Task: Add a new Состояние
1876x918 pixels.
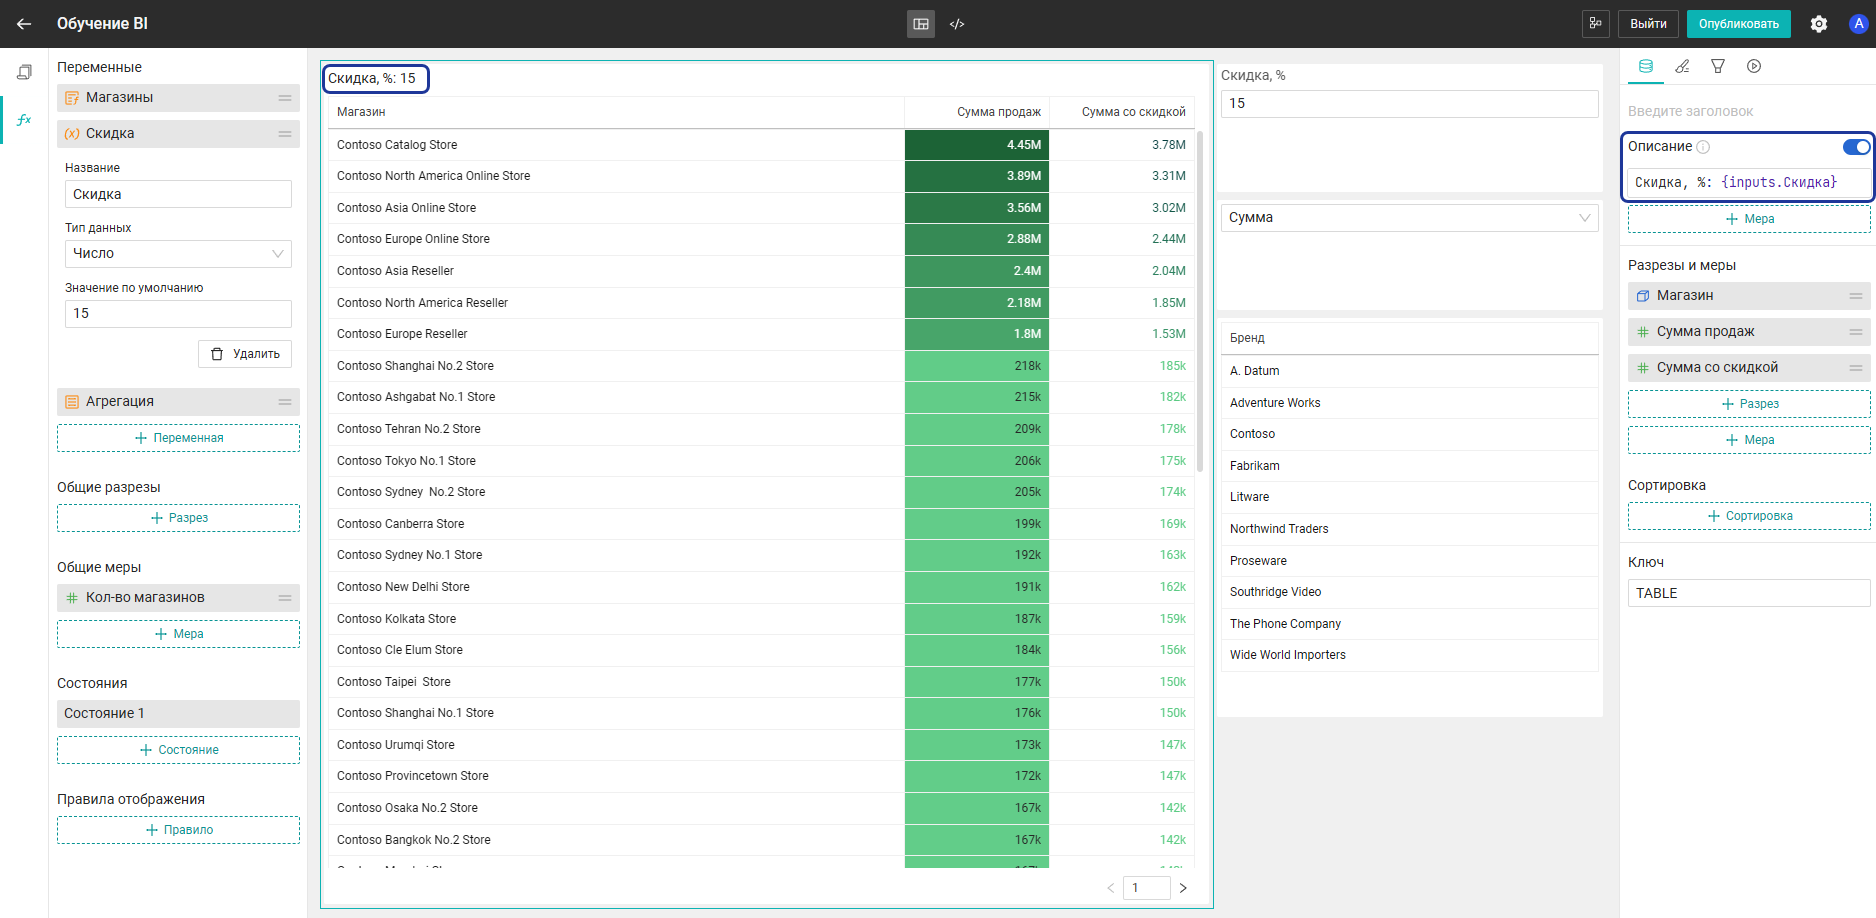Action: pos(178,750)
